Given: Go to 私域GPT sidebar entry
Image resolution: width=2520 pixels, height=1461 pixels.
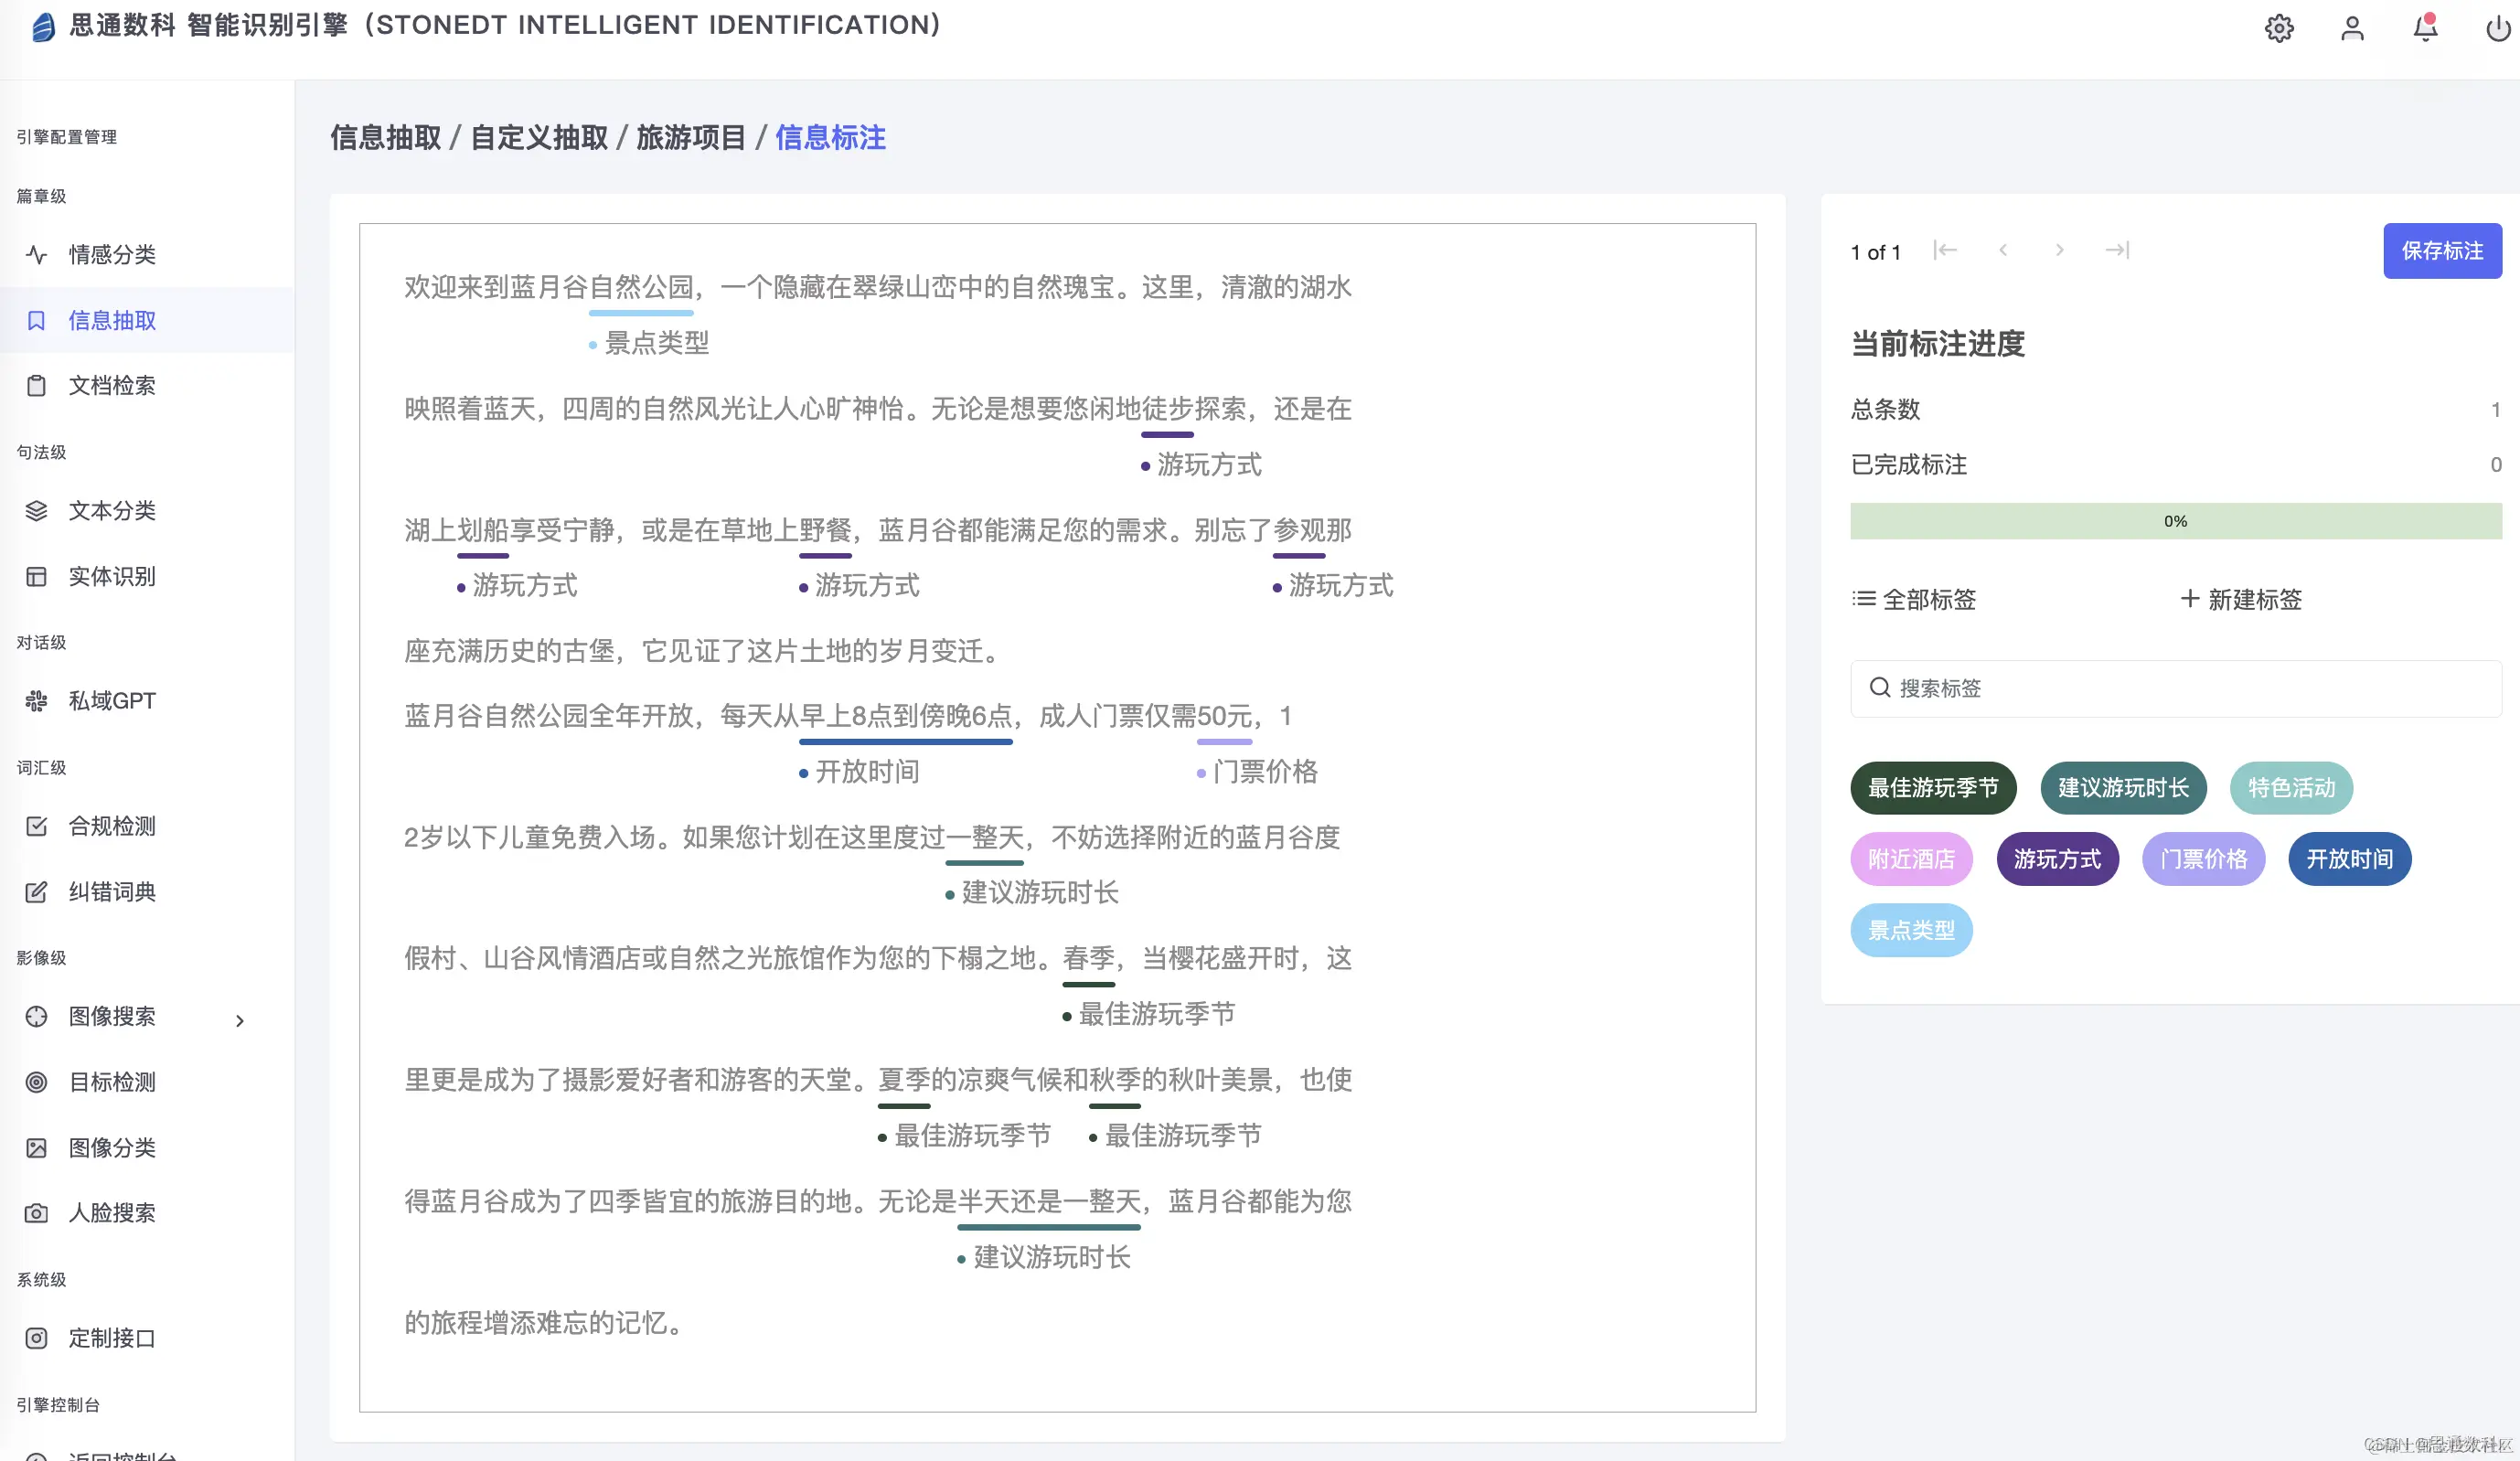Looking at the screenshot, I should pyautogui.click(x=112, y=700).
